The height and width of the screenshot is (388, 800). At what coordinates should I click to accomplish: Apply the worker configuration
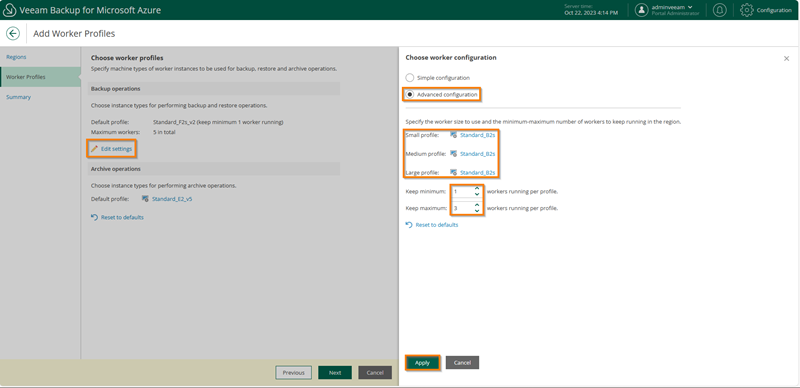point(422,362)
